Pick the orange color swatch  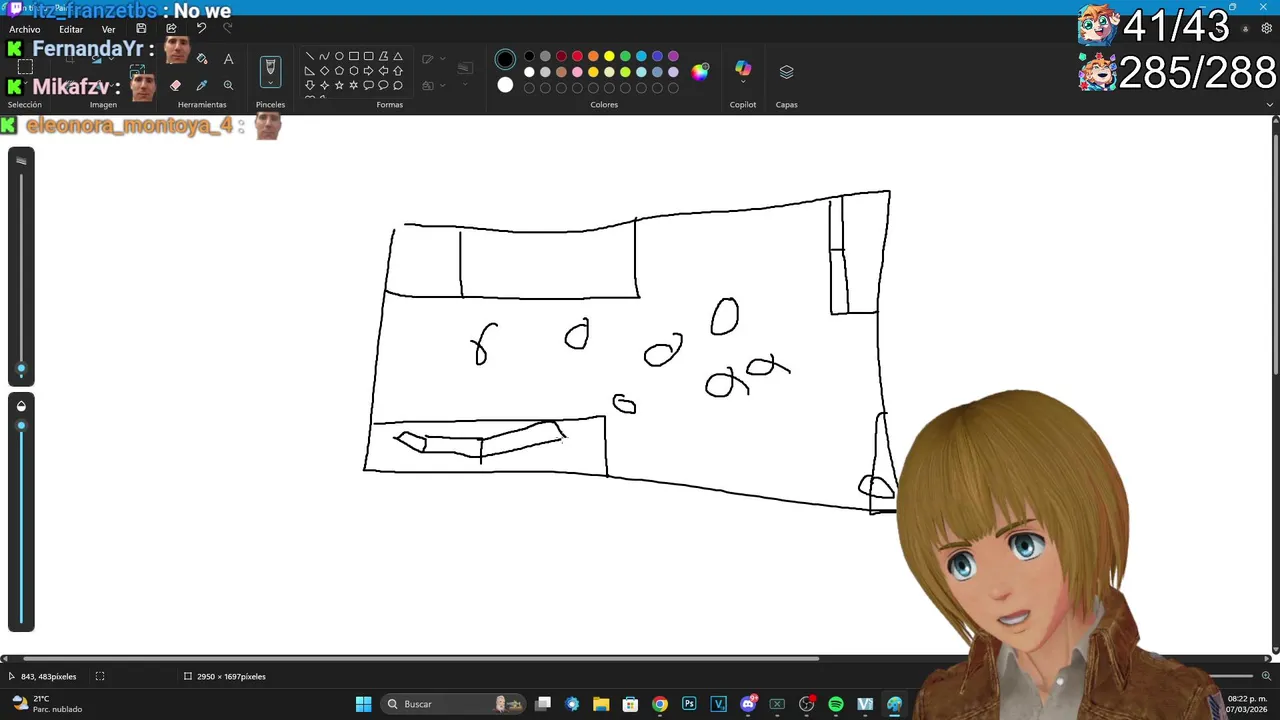593,56
